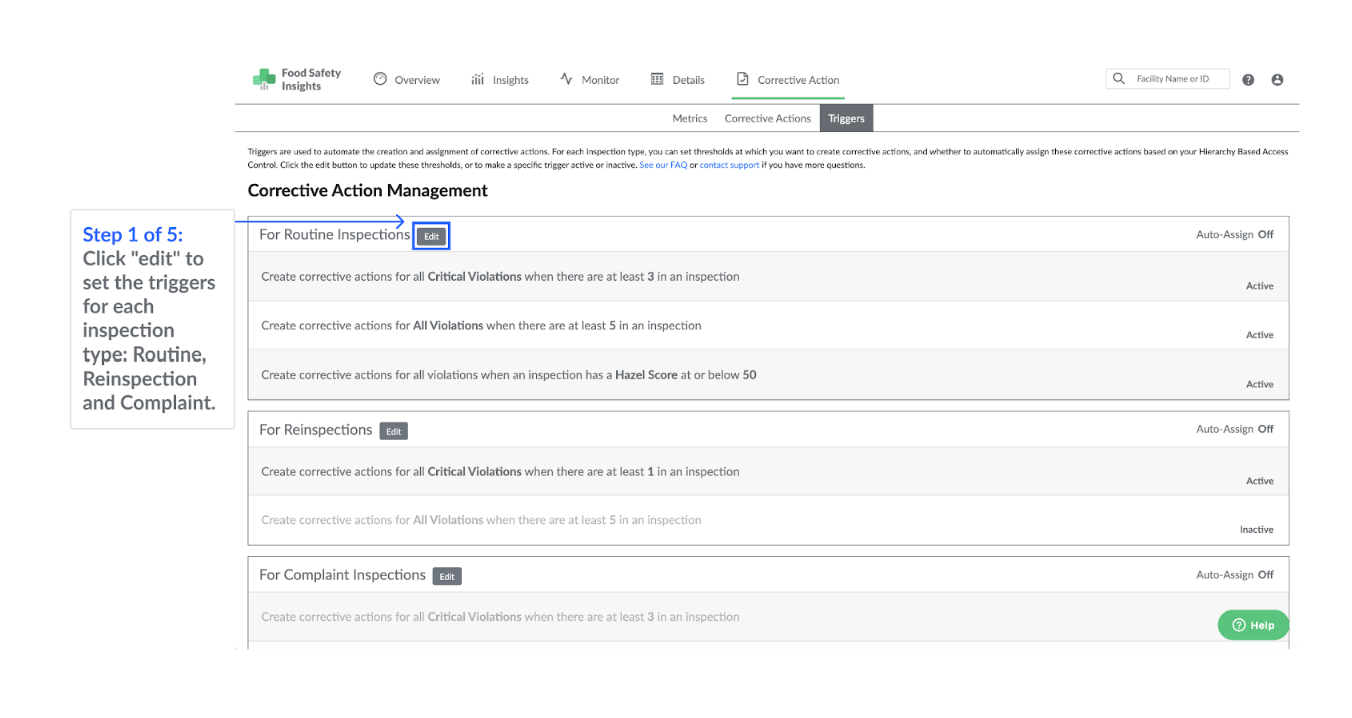Open the Overview dashboard icon

click(379, 78)
